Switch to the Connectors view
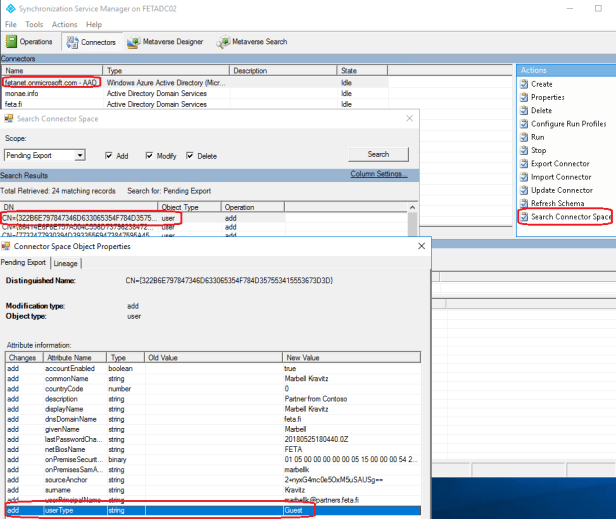 [x=90, y=42]
